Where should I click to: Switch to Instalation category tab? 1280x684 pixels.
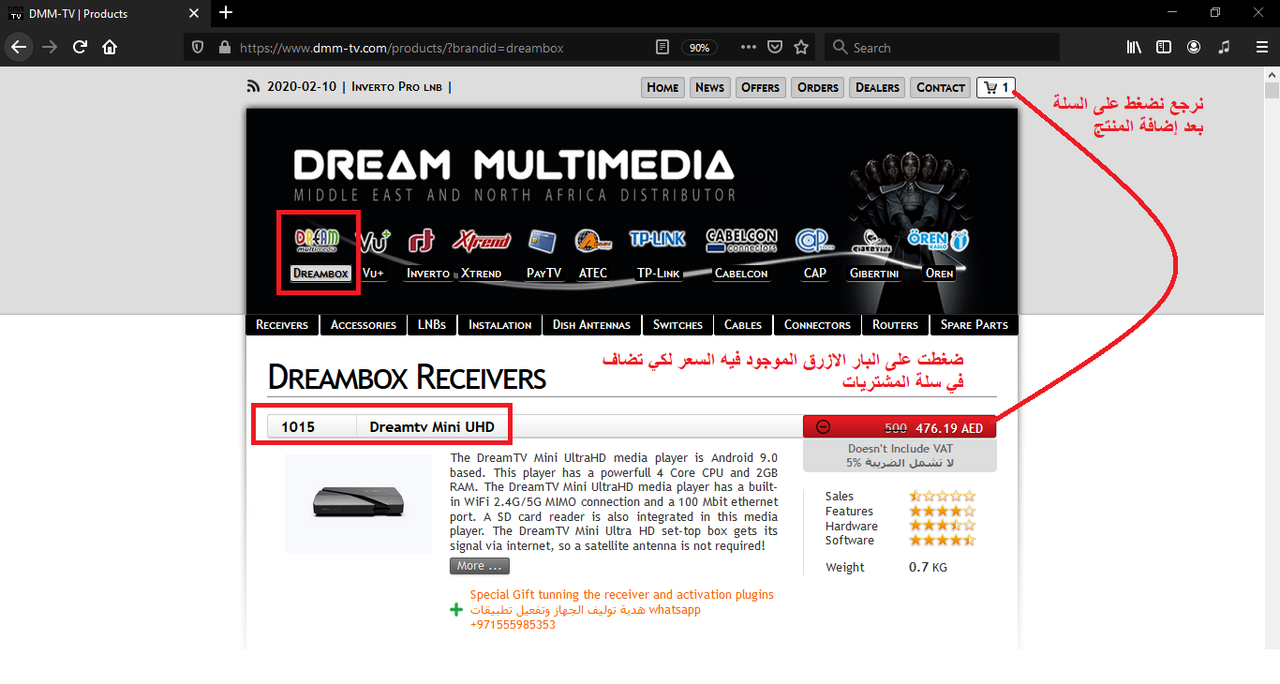pyautogui.click(x=500, y=325)
